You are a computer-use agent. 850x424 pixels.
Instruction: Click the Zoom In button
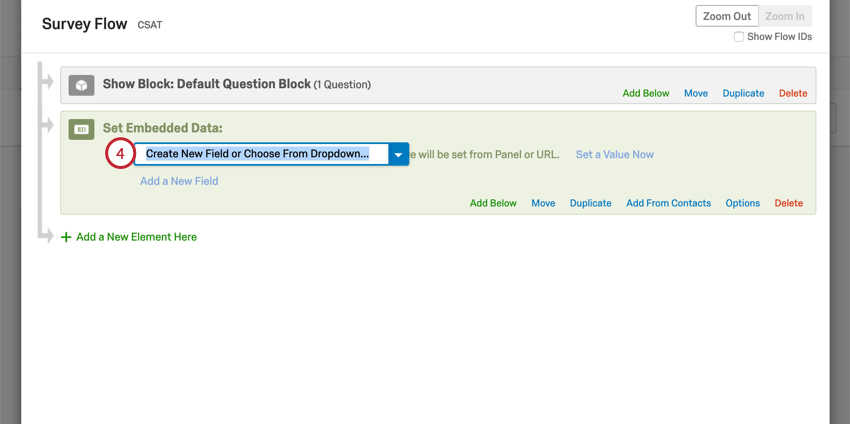(785, 16)
